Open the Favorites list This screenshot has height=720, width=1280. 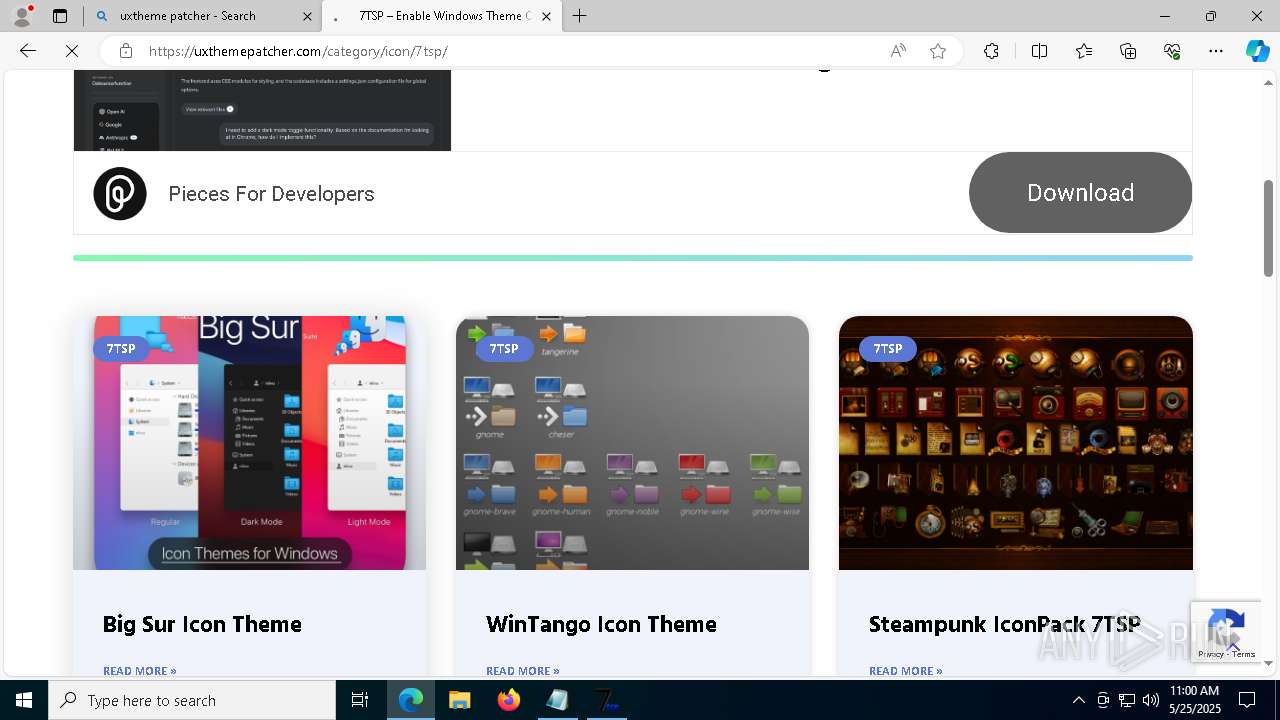1084,51
